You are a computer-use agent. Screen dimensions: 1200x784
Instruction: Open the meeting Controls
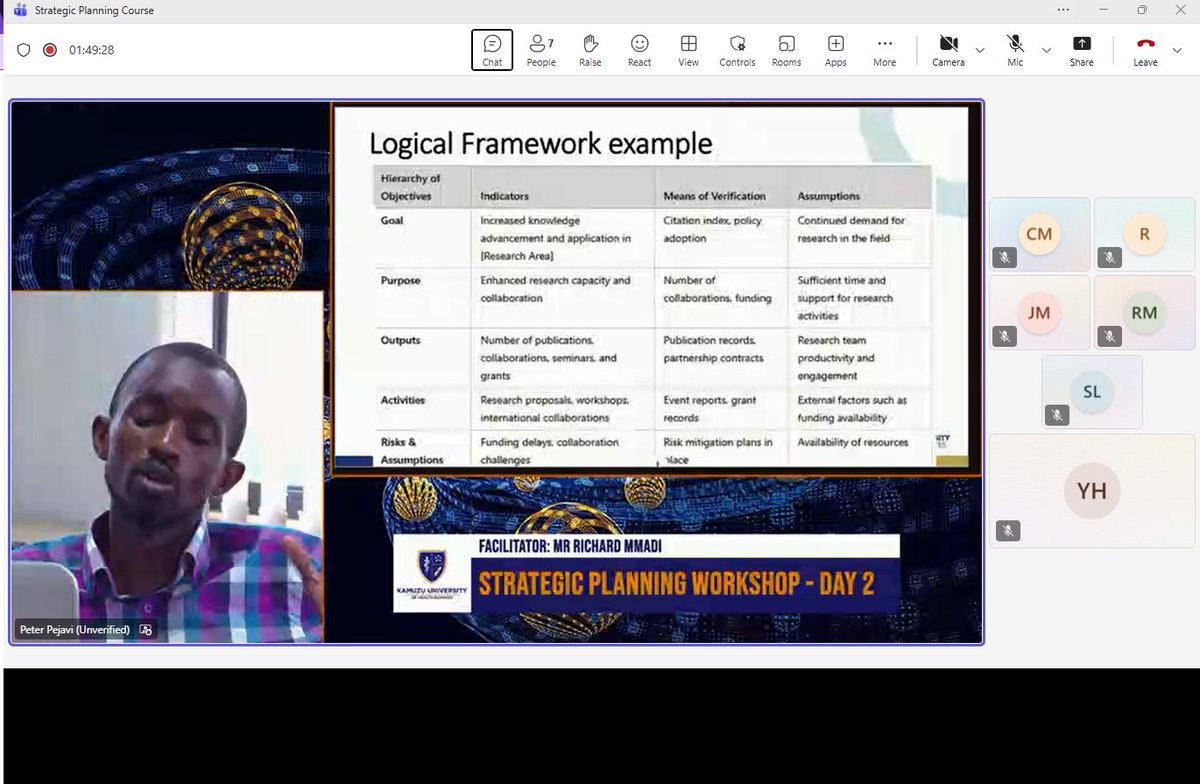point(737,50)
